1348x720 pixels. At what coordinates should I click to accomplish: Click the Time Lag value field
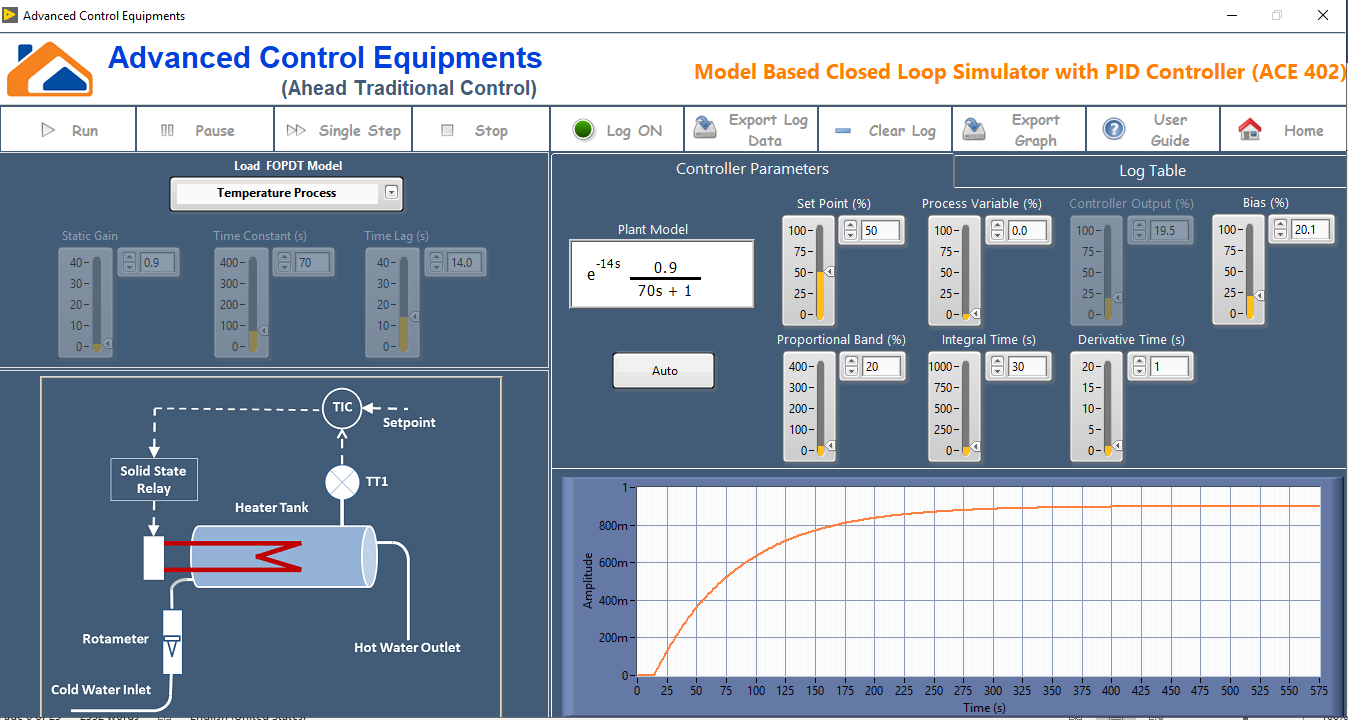[465, 264]
